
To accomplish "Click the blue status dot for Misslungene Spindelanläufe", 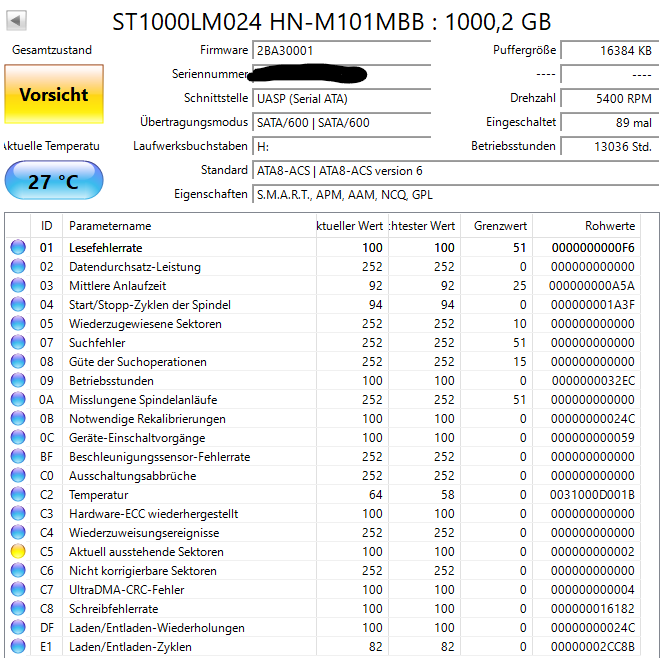I will [18, 399].
